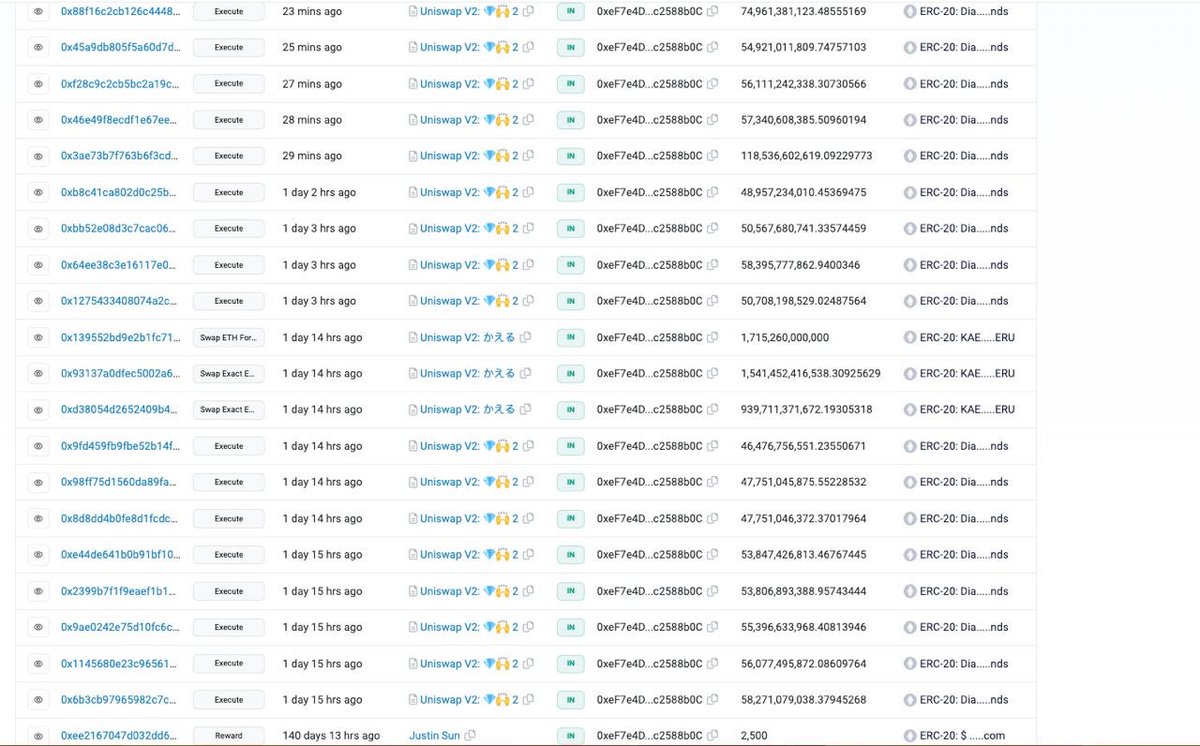Click the age '140 days 13 hrs ago'
Screen dimensions: 1200x746
[x=331, y=735]
